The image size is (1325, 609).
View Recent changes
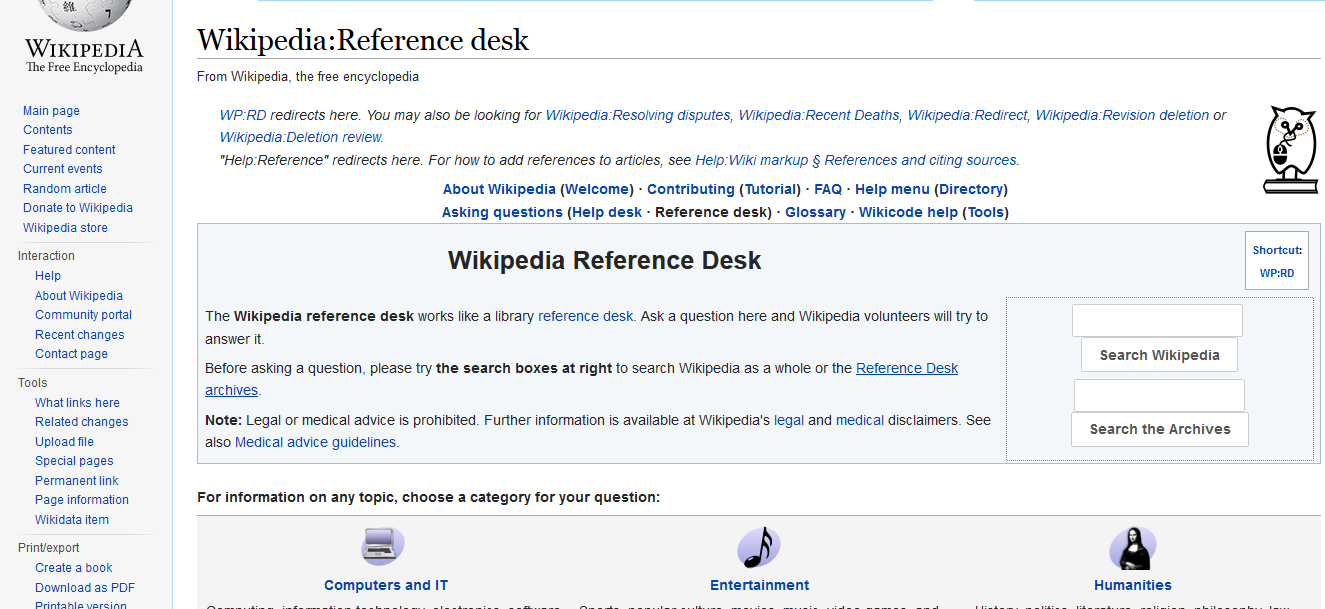click(x=80, y=335)
